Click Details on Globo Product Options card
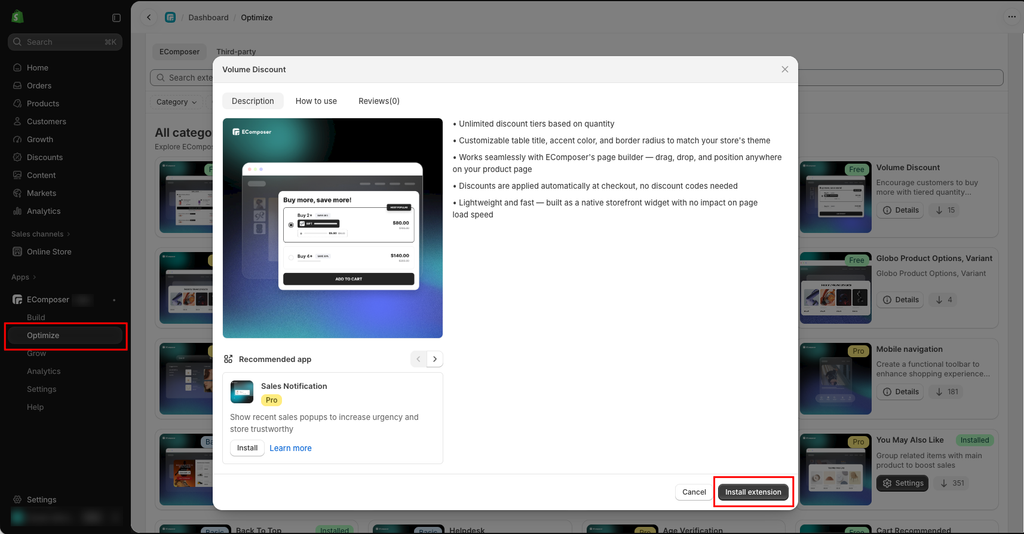The width and height of the screenshot is (1024, 534). click(x=900, y=300)
